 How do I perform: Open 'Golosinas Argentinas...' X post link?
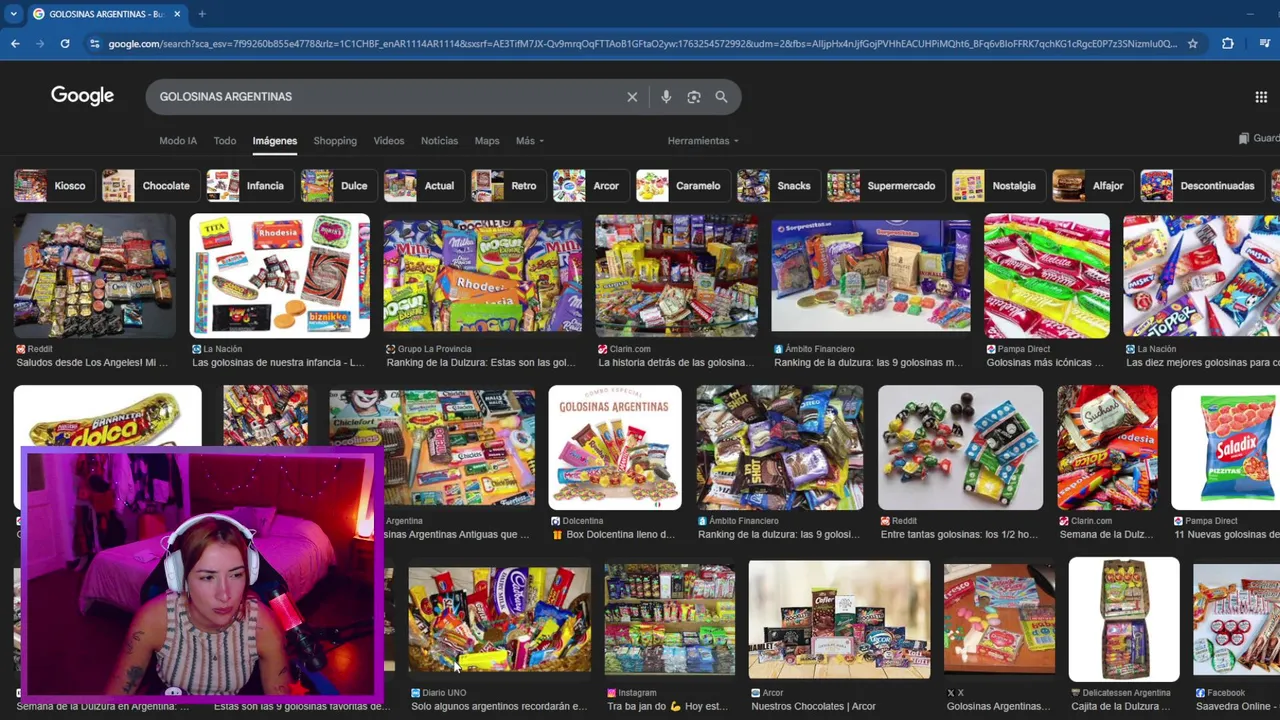coord(998,707)
